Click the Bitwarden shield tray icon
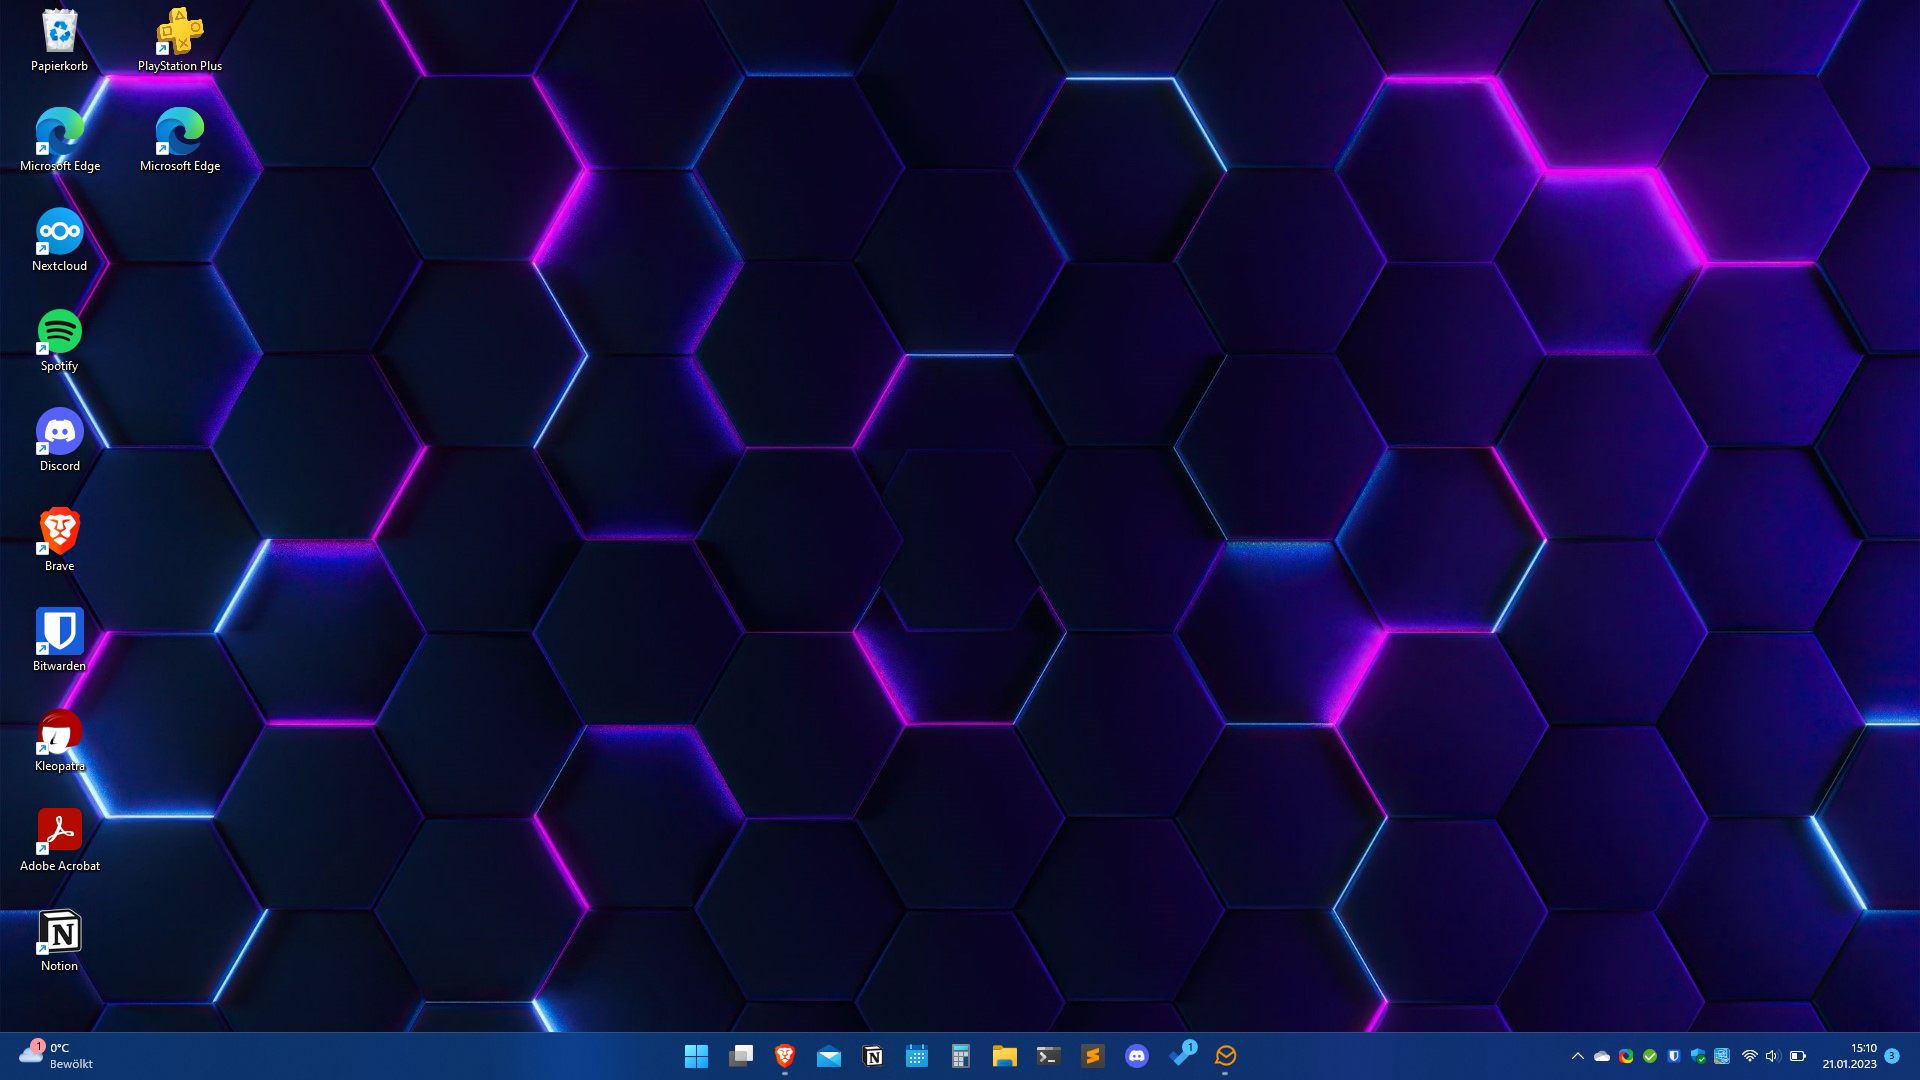Image resolution: width=1920 pixels, height=1080 pixels. tap(1674, 1056)
